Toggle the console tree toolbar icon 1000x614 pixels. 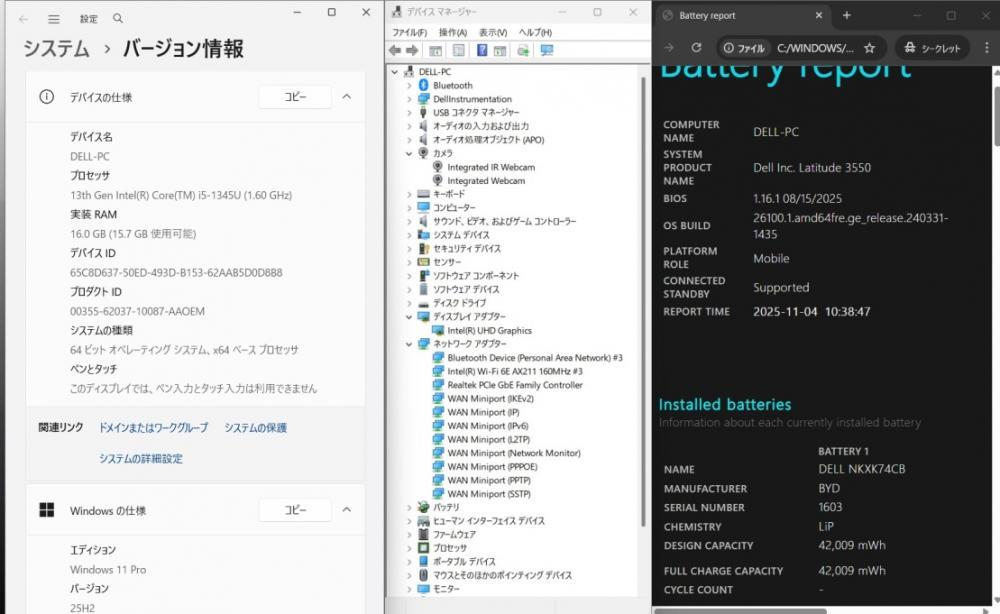(x=436, y=50)
